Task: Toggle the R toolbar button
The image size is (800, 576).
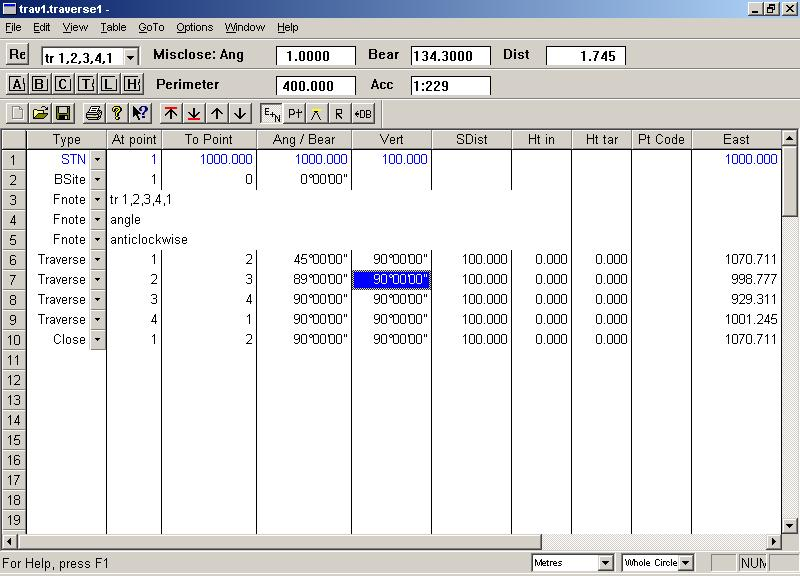Action: [339, 114]
